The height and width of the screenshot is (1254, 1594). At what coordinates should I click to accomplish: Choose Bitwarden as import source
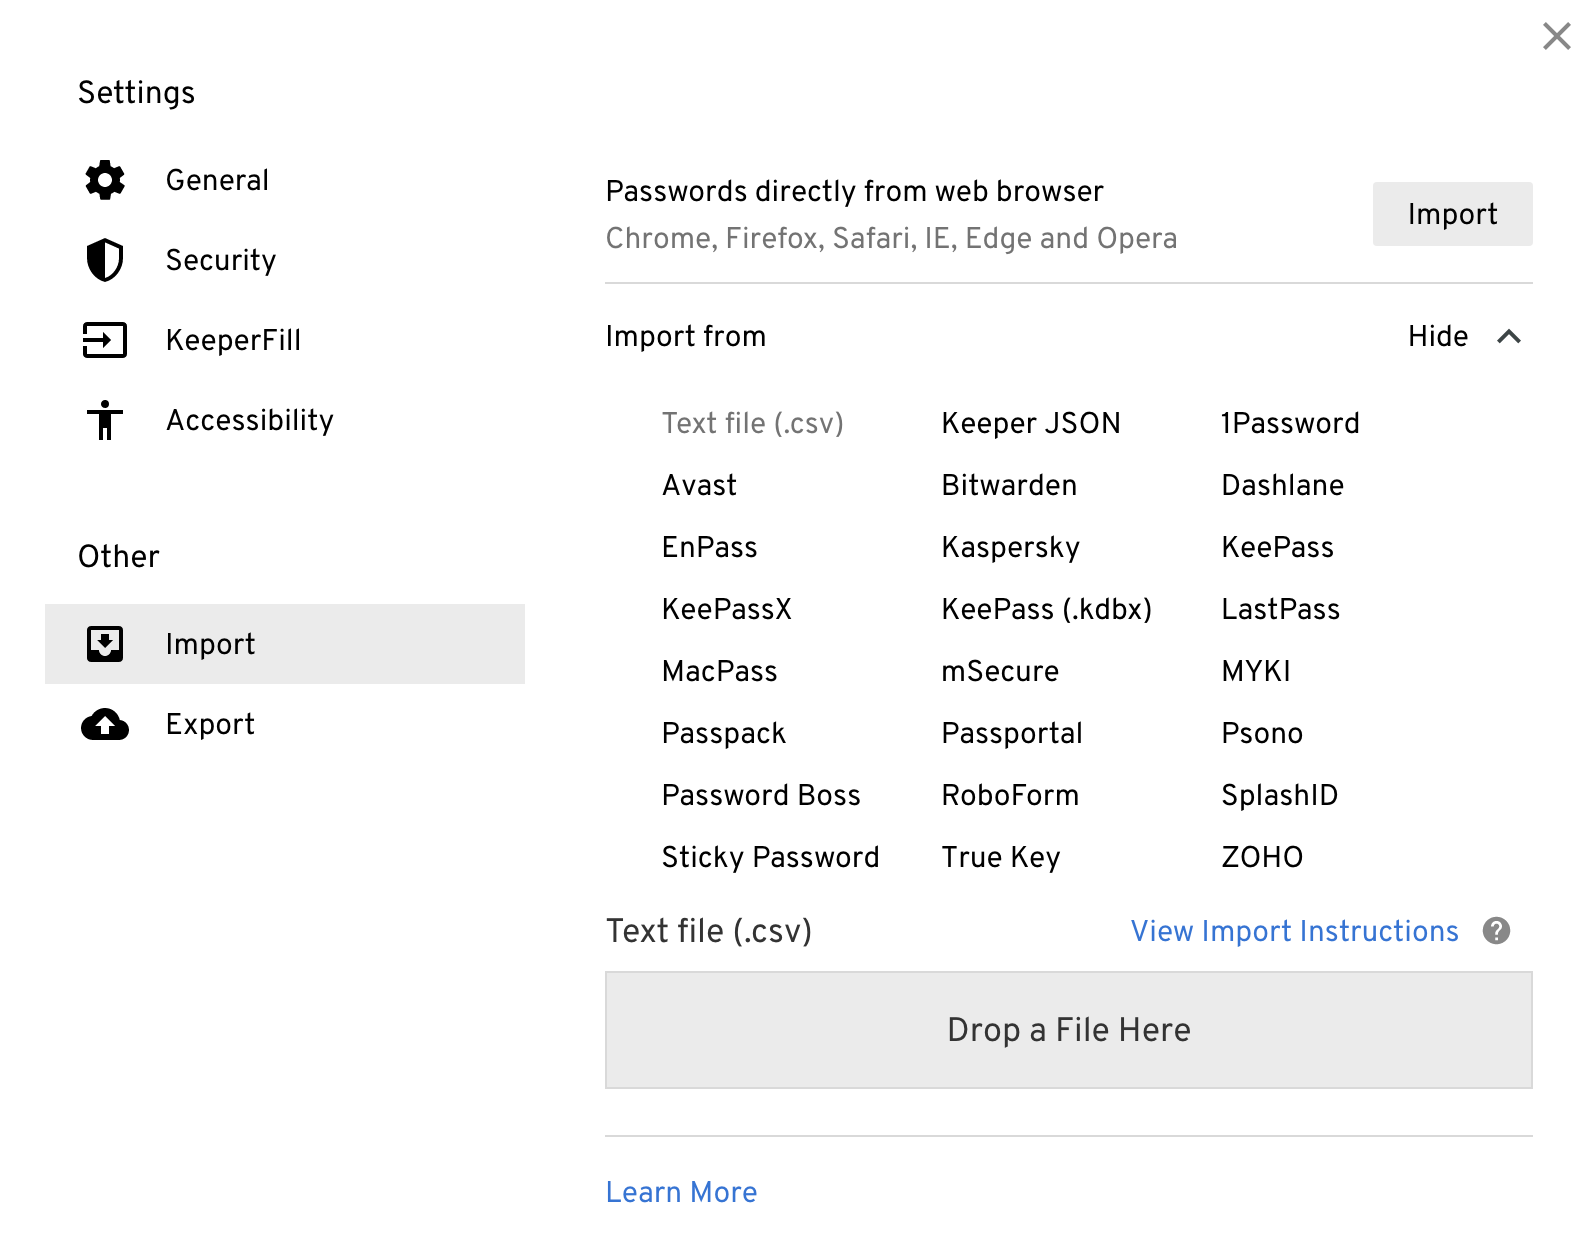(1009, 485)
